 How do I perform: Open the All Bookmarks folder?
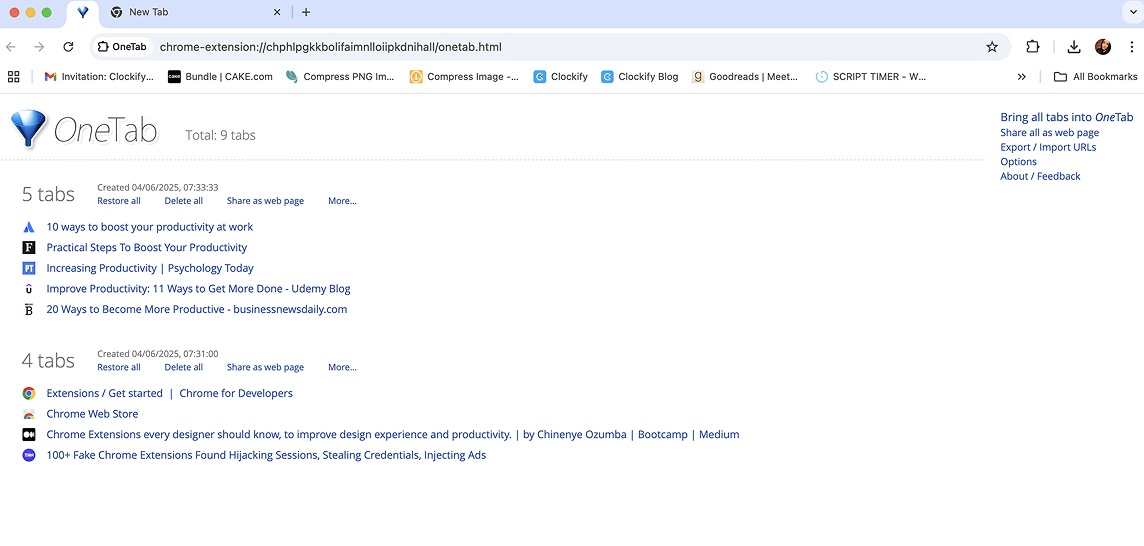coord(1095,77)
